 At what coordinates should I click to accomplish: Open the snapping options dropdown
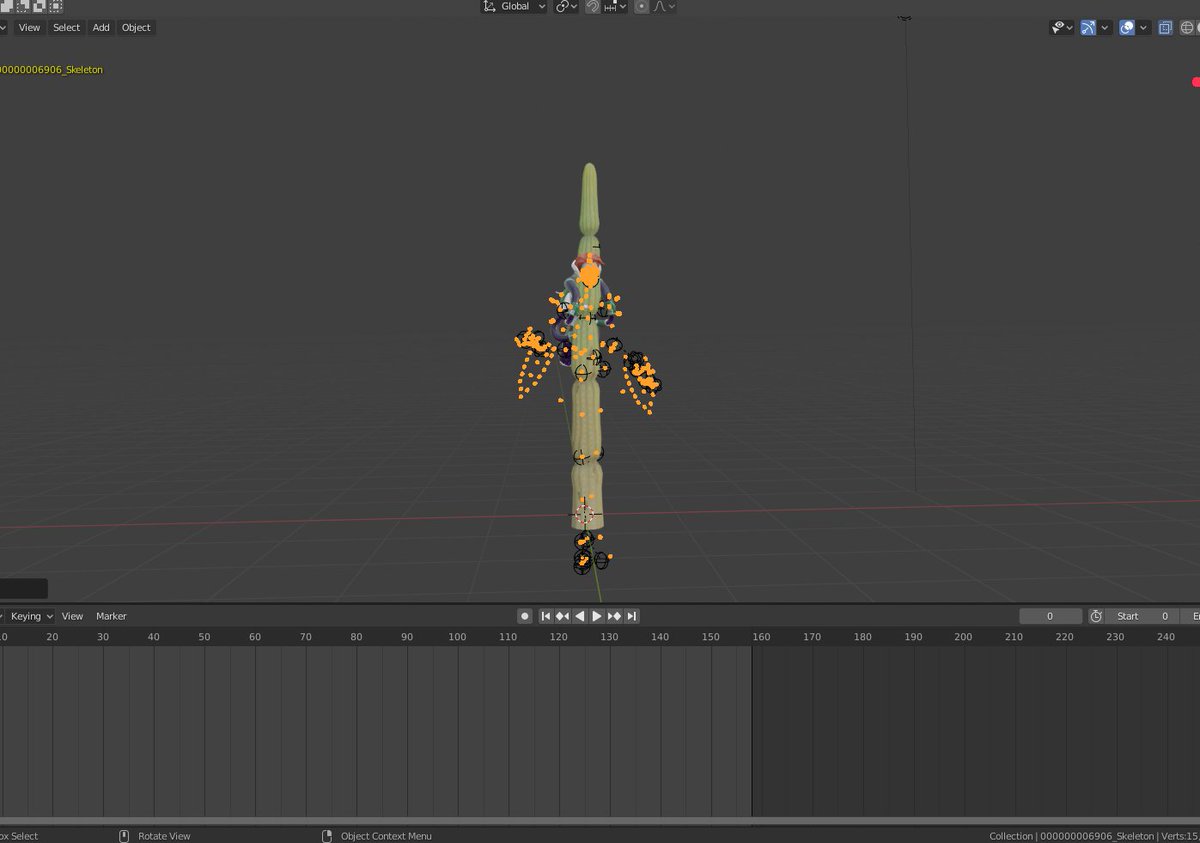click(615, 6)
